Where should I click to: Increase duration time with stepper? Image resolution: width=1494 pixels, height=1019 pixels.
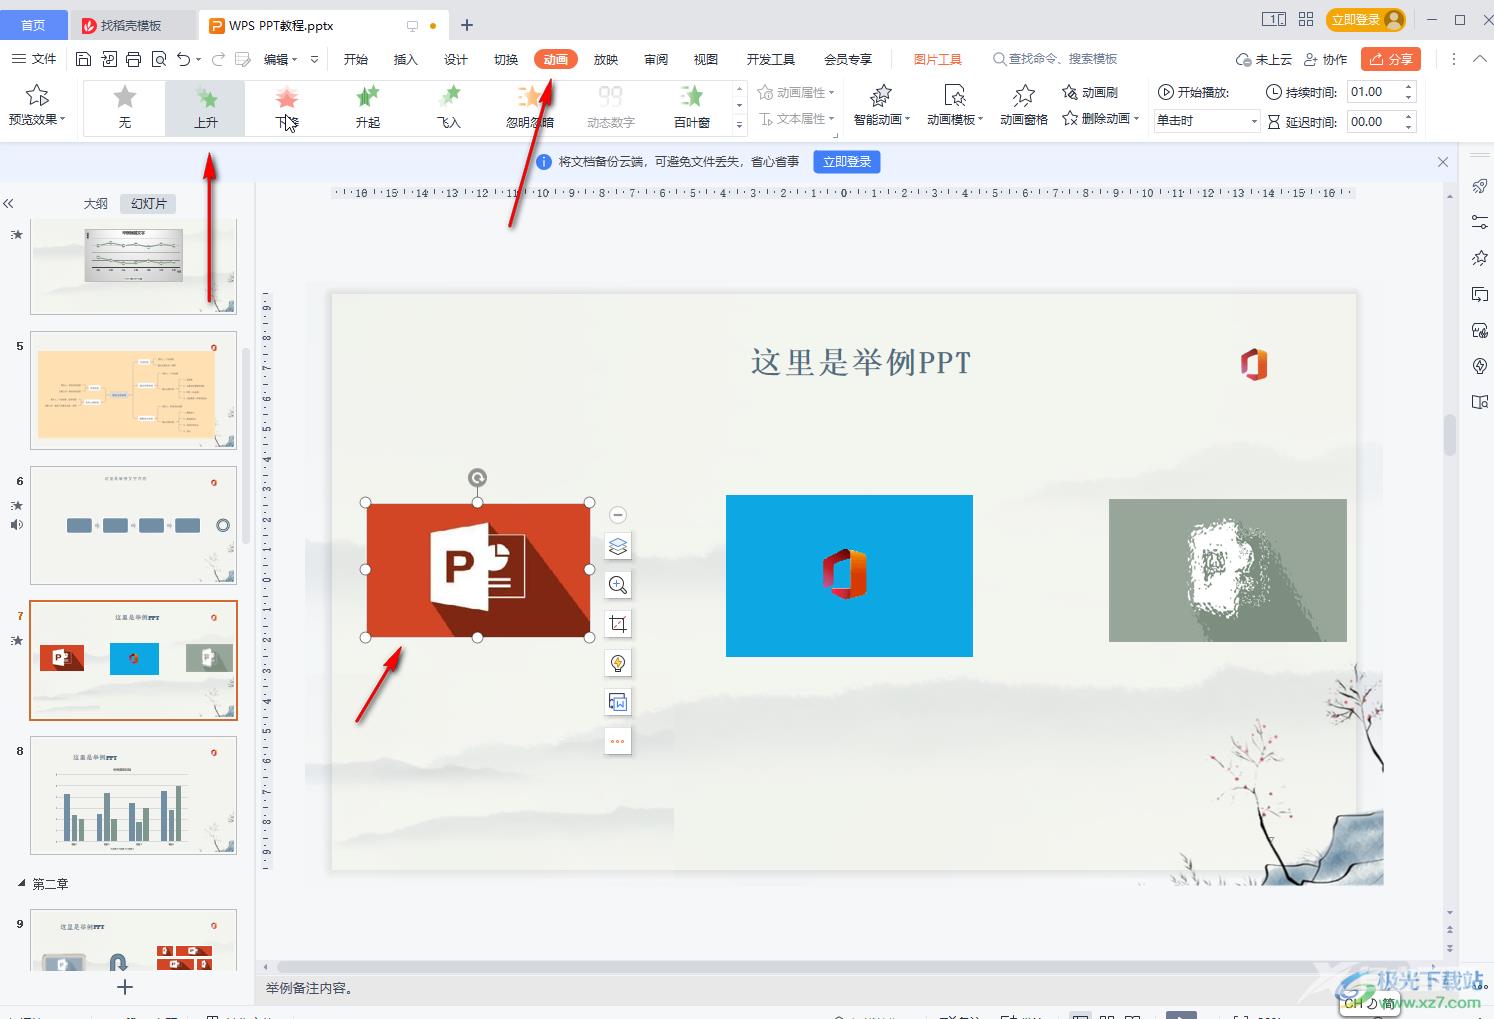[x=1409, y=87]
